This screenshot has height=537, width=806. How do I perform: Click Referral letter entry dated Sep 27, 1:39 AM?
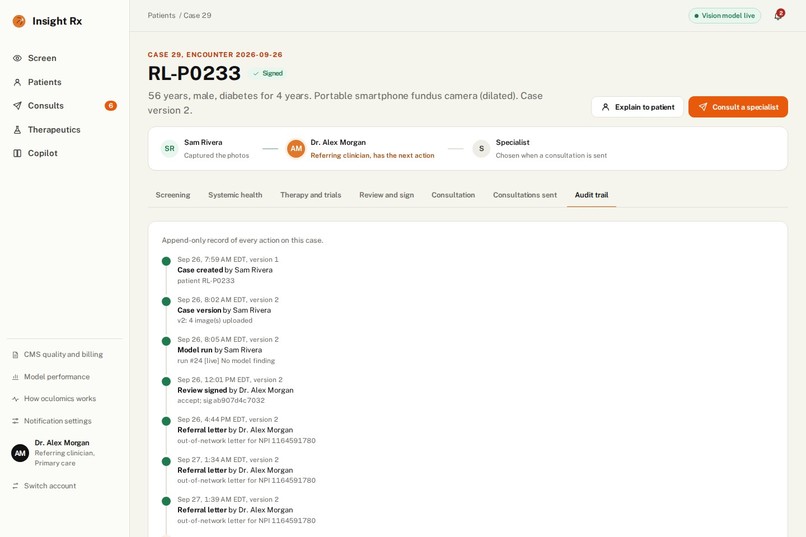247,510
